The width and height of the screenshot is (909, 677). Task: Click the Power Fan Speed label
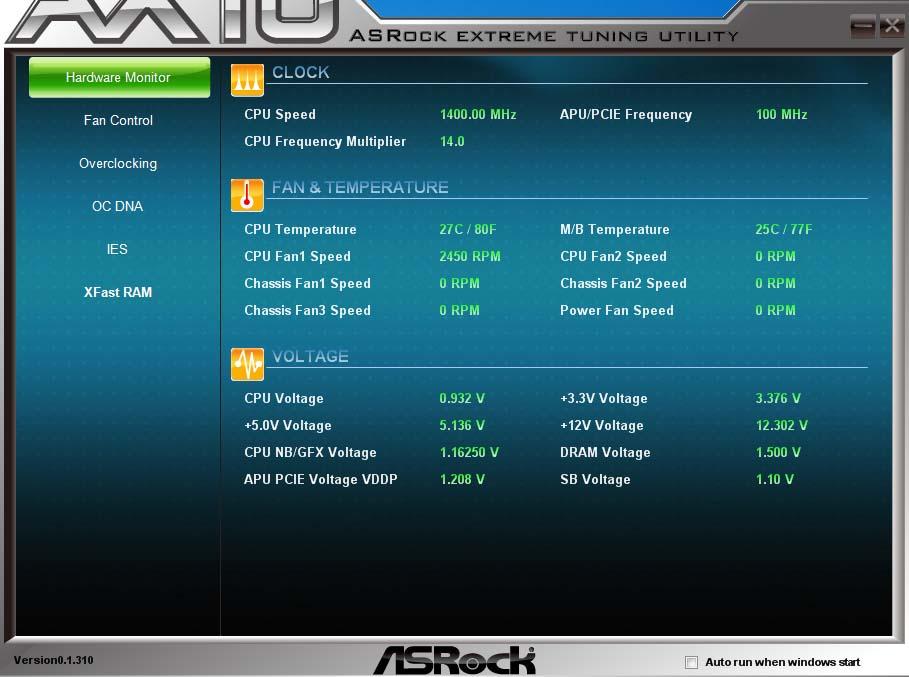click(617, 311)
